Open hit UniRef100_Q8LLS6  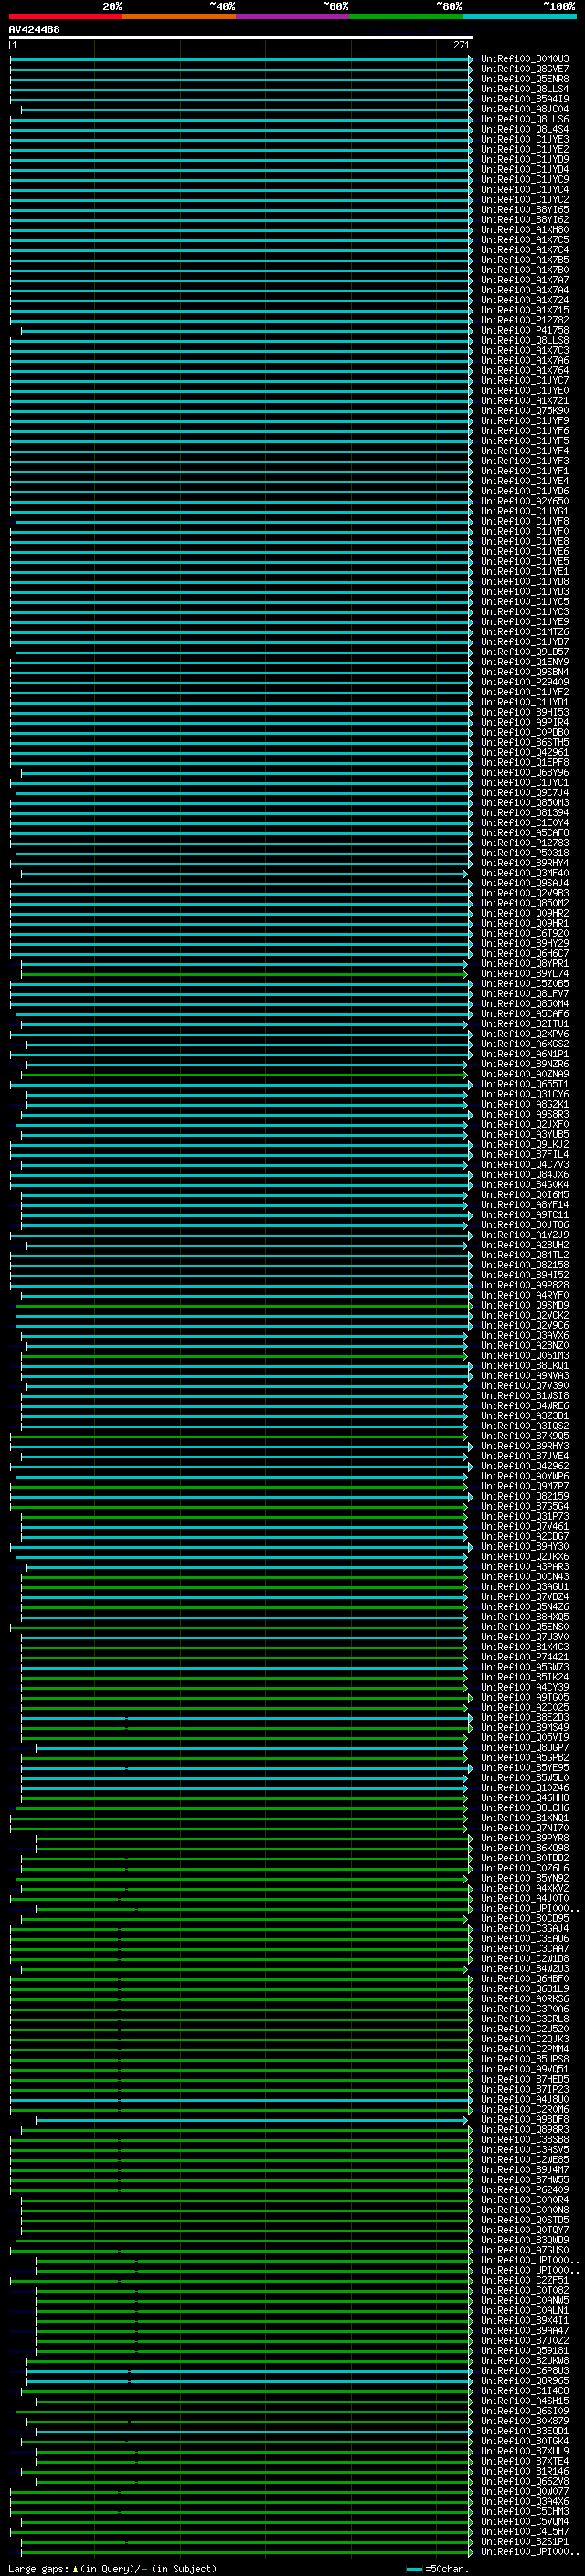525,119
